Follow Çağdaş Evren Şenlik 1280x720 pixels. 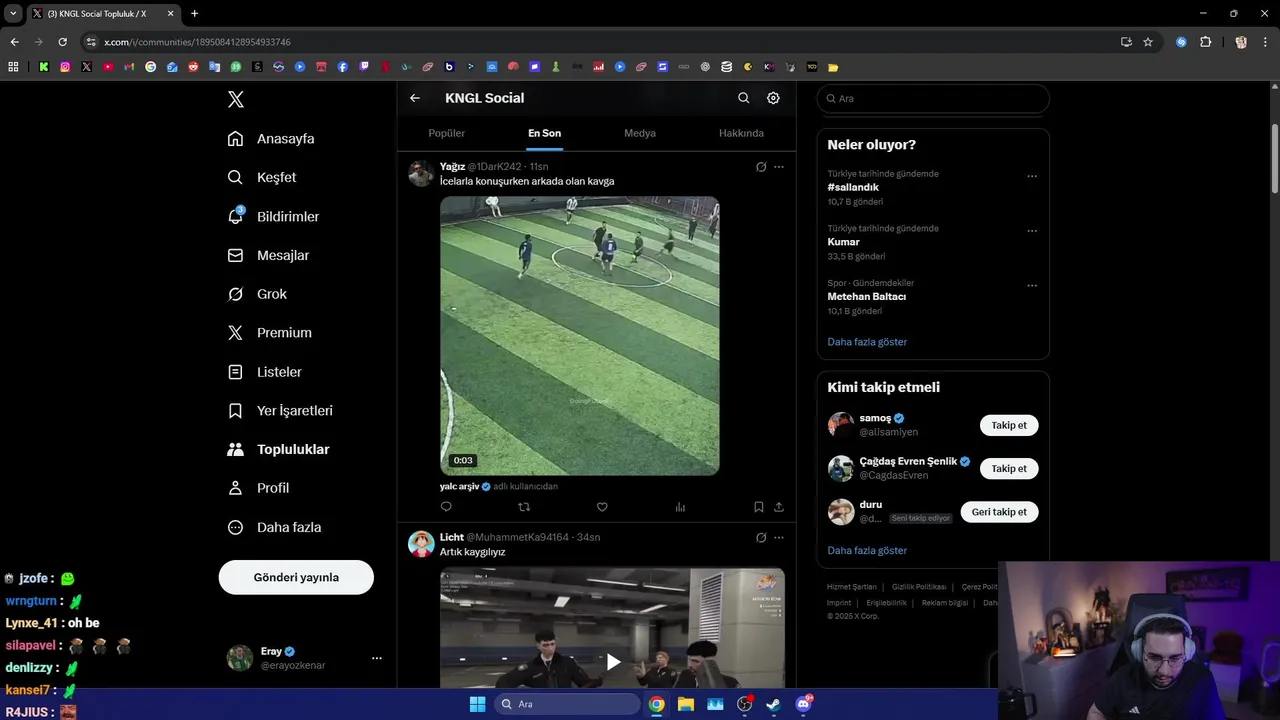click(1009, 468)
